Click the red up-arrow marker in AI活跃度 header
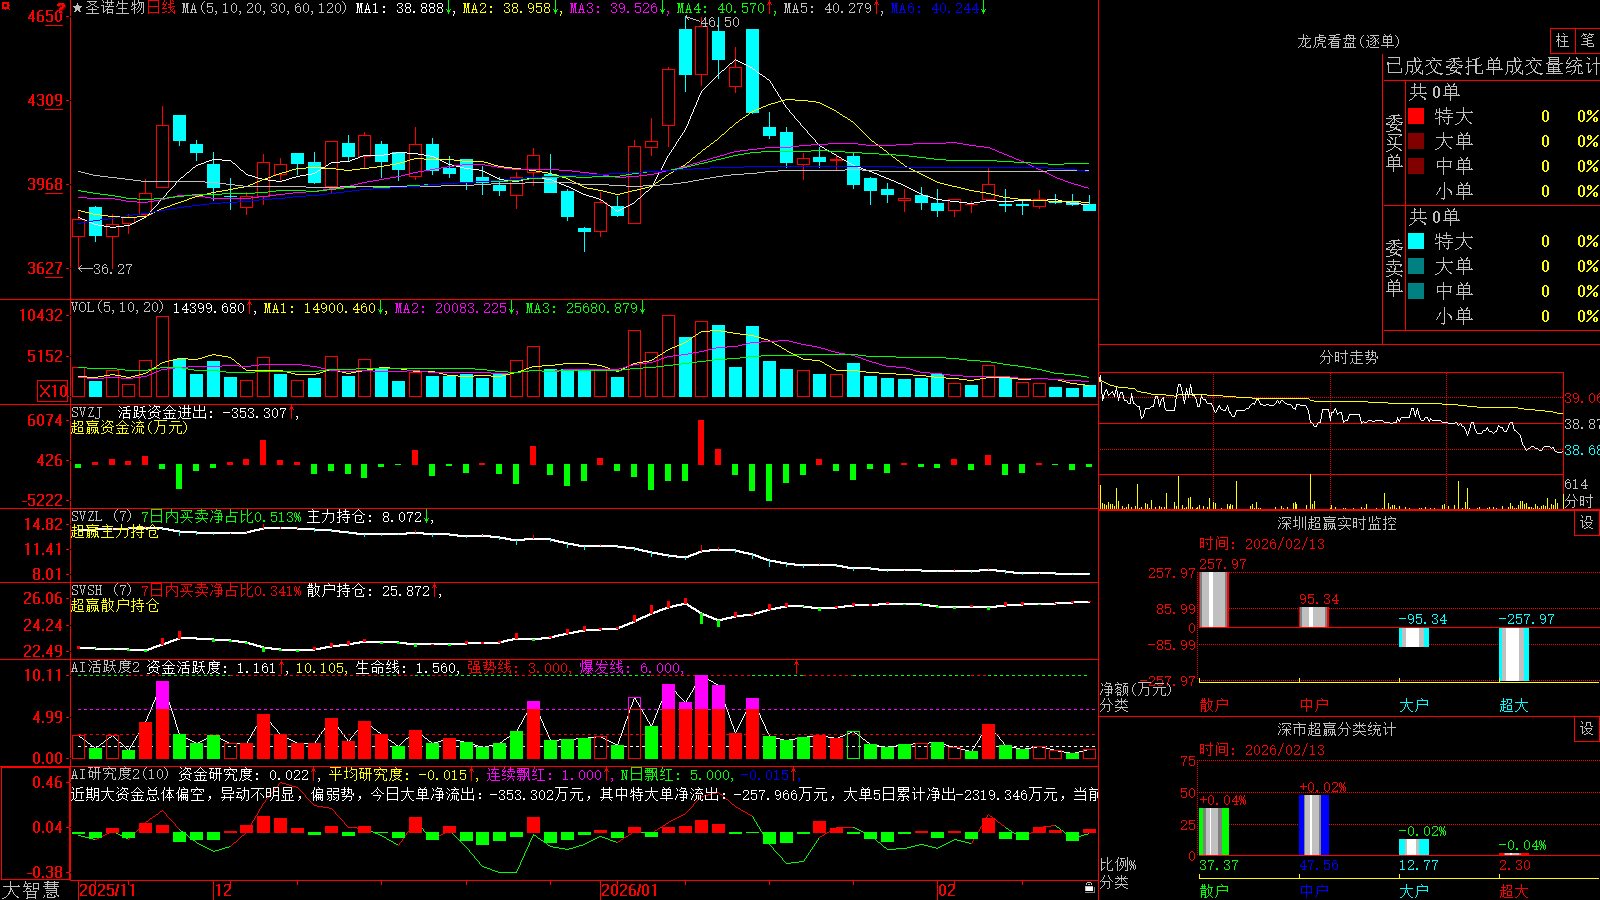The width and height of the screenshot is (1600, 900). point(797,666)
